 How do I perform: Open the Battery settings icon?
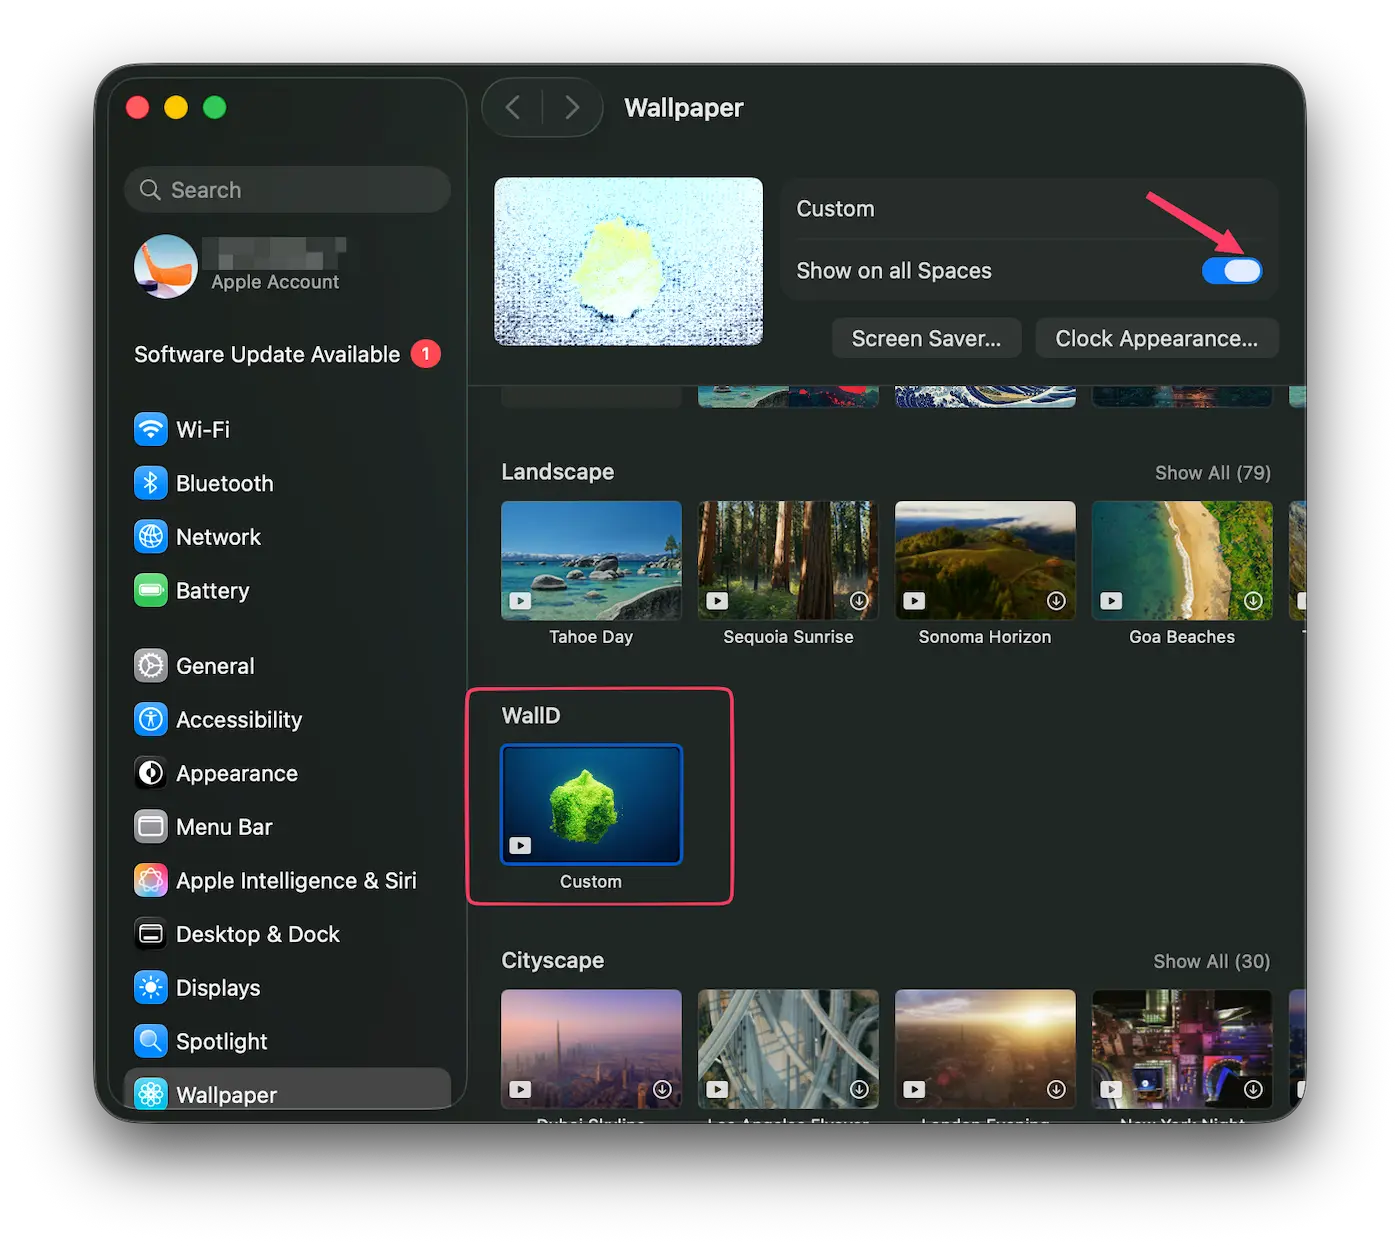point(151,591)
